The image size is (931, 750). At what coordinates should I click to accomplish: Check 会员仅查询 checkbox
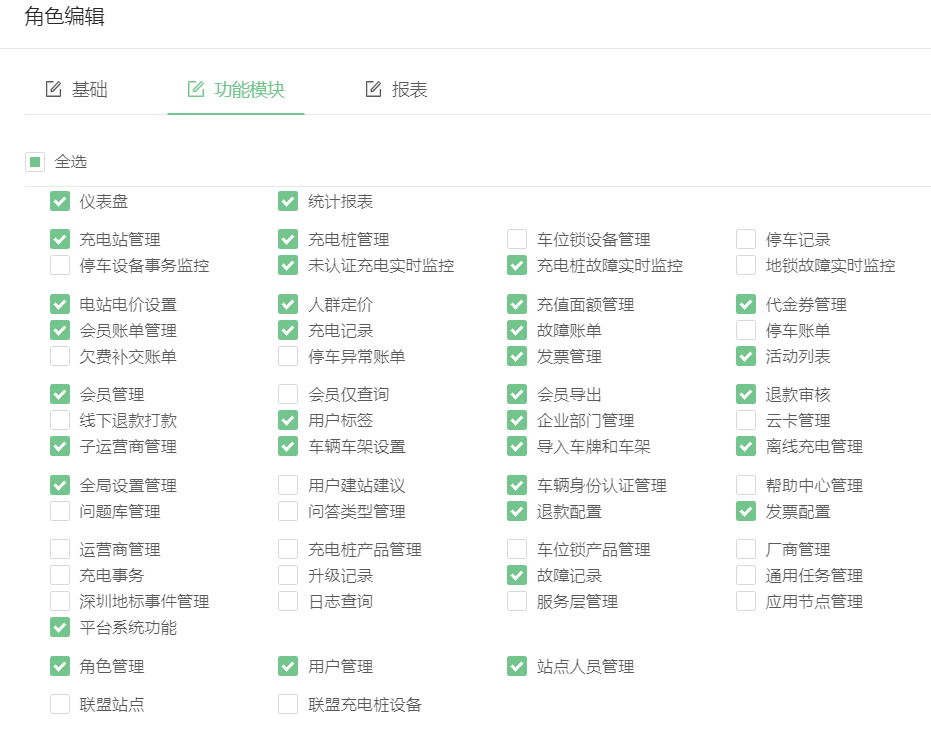point(288,394)
